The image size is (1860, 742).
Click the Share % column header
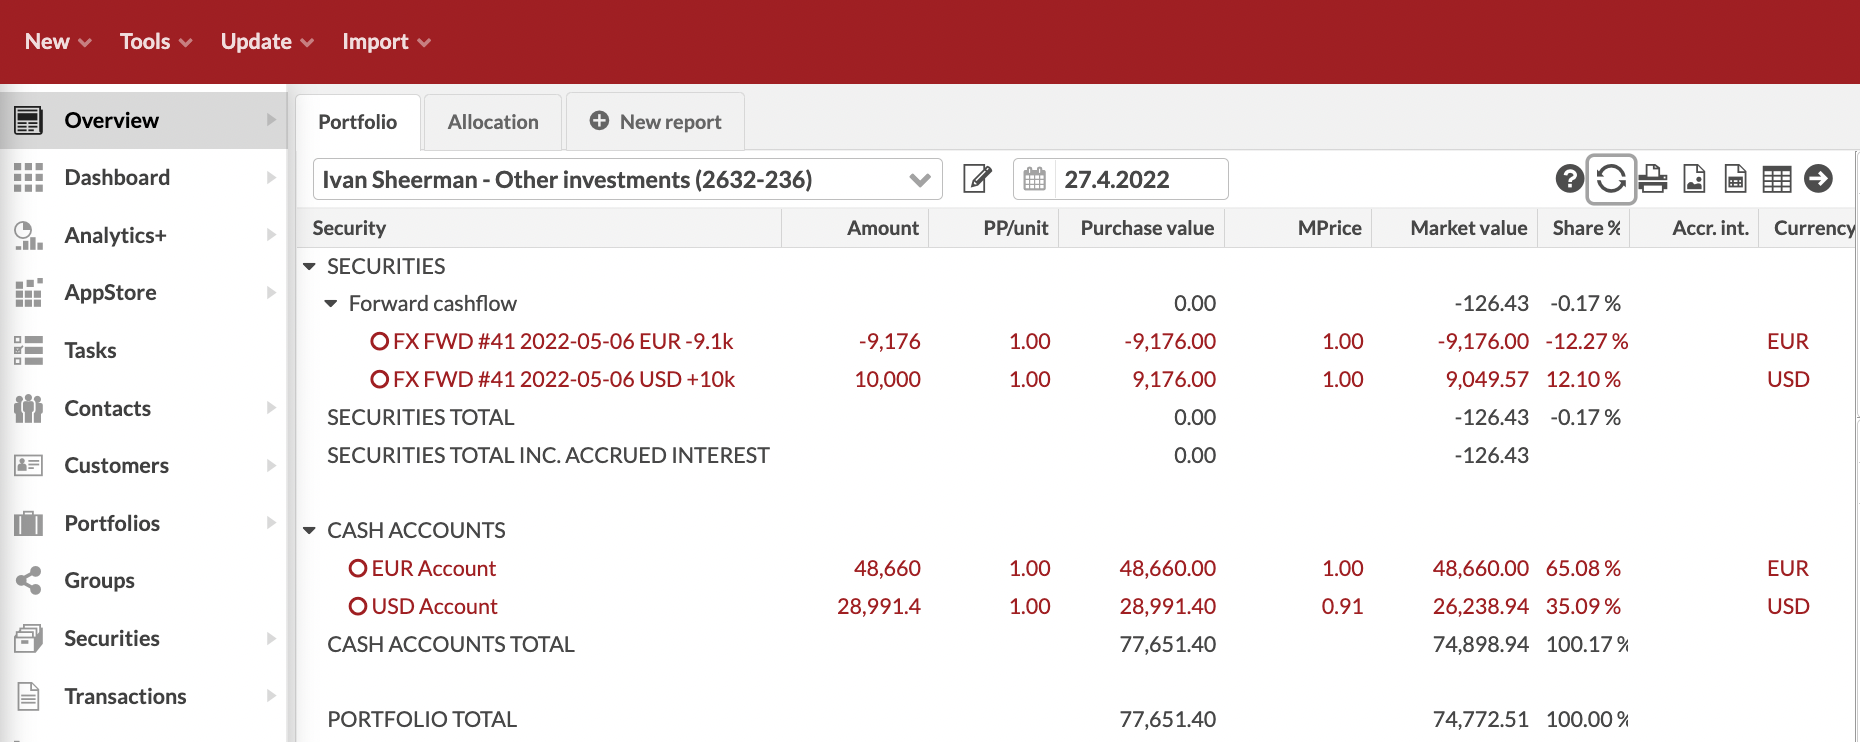(1586, 228)
